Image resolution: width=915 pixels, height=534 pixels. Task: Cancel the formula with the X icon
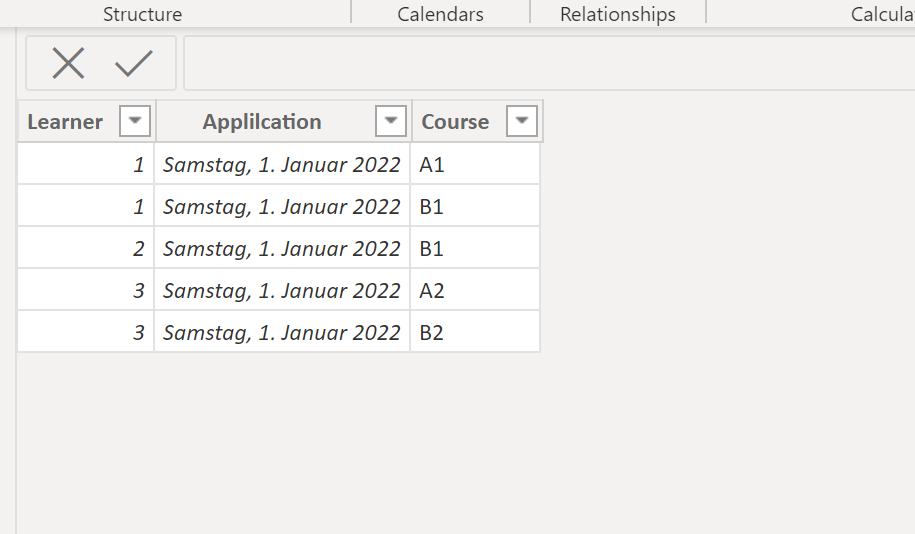tap(68, 63)
